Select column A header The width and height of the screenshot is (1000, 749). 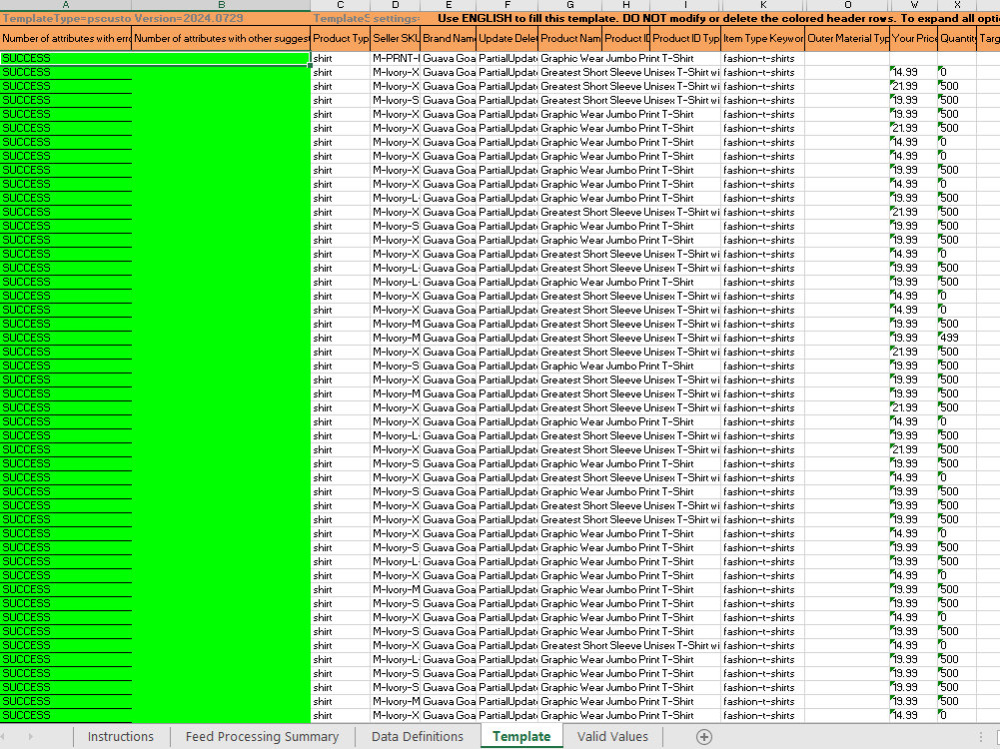tap(66, 5)
